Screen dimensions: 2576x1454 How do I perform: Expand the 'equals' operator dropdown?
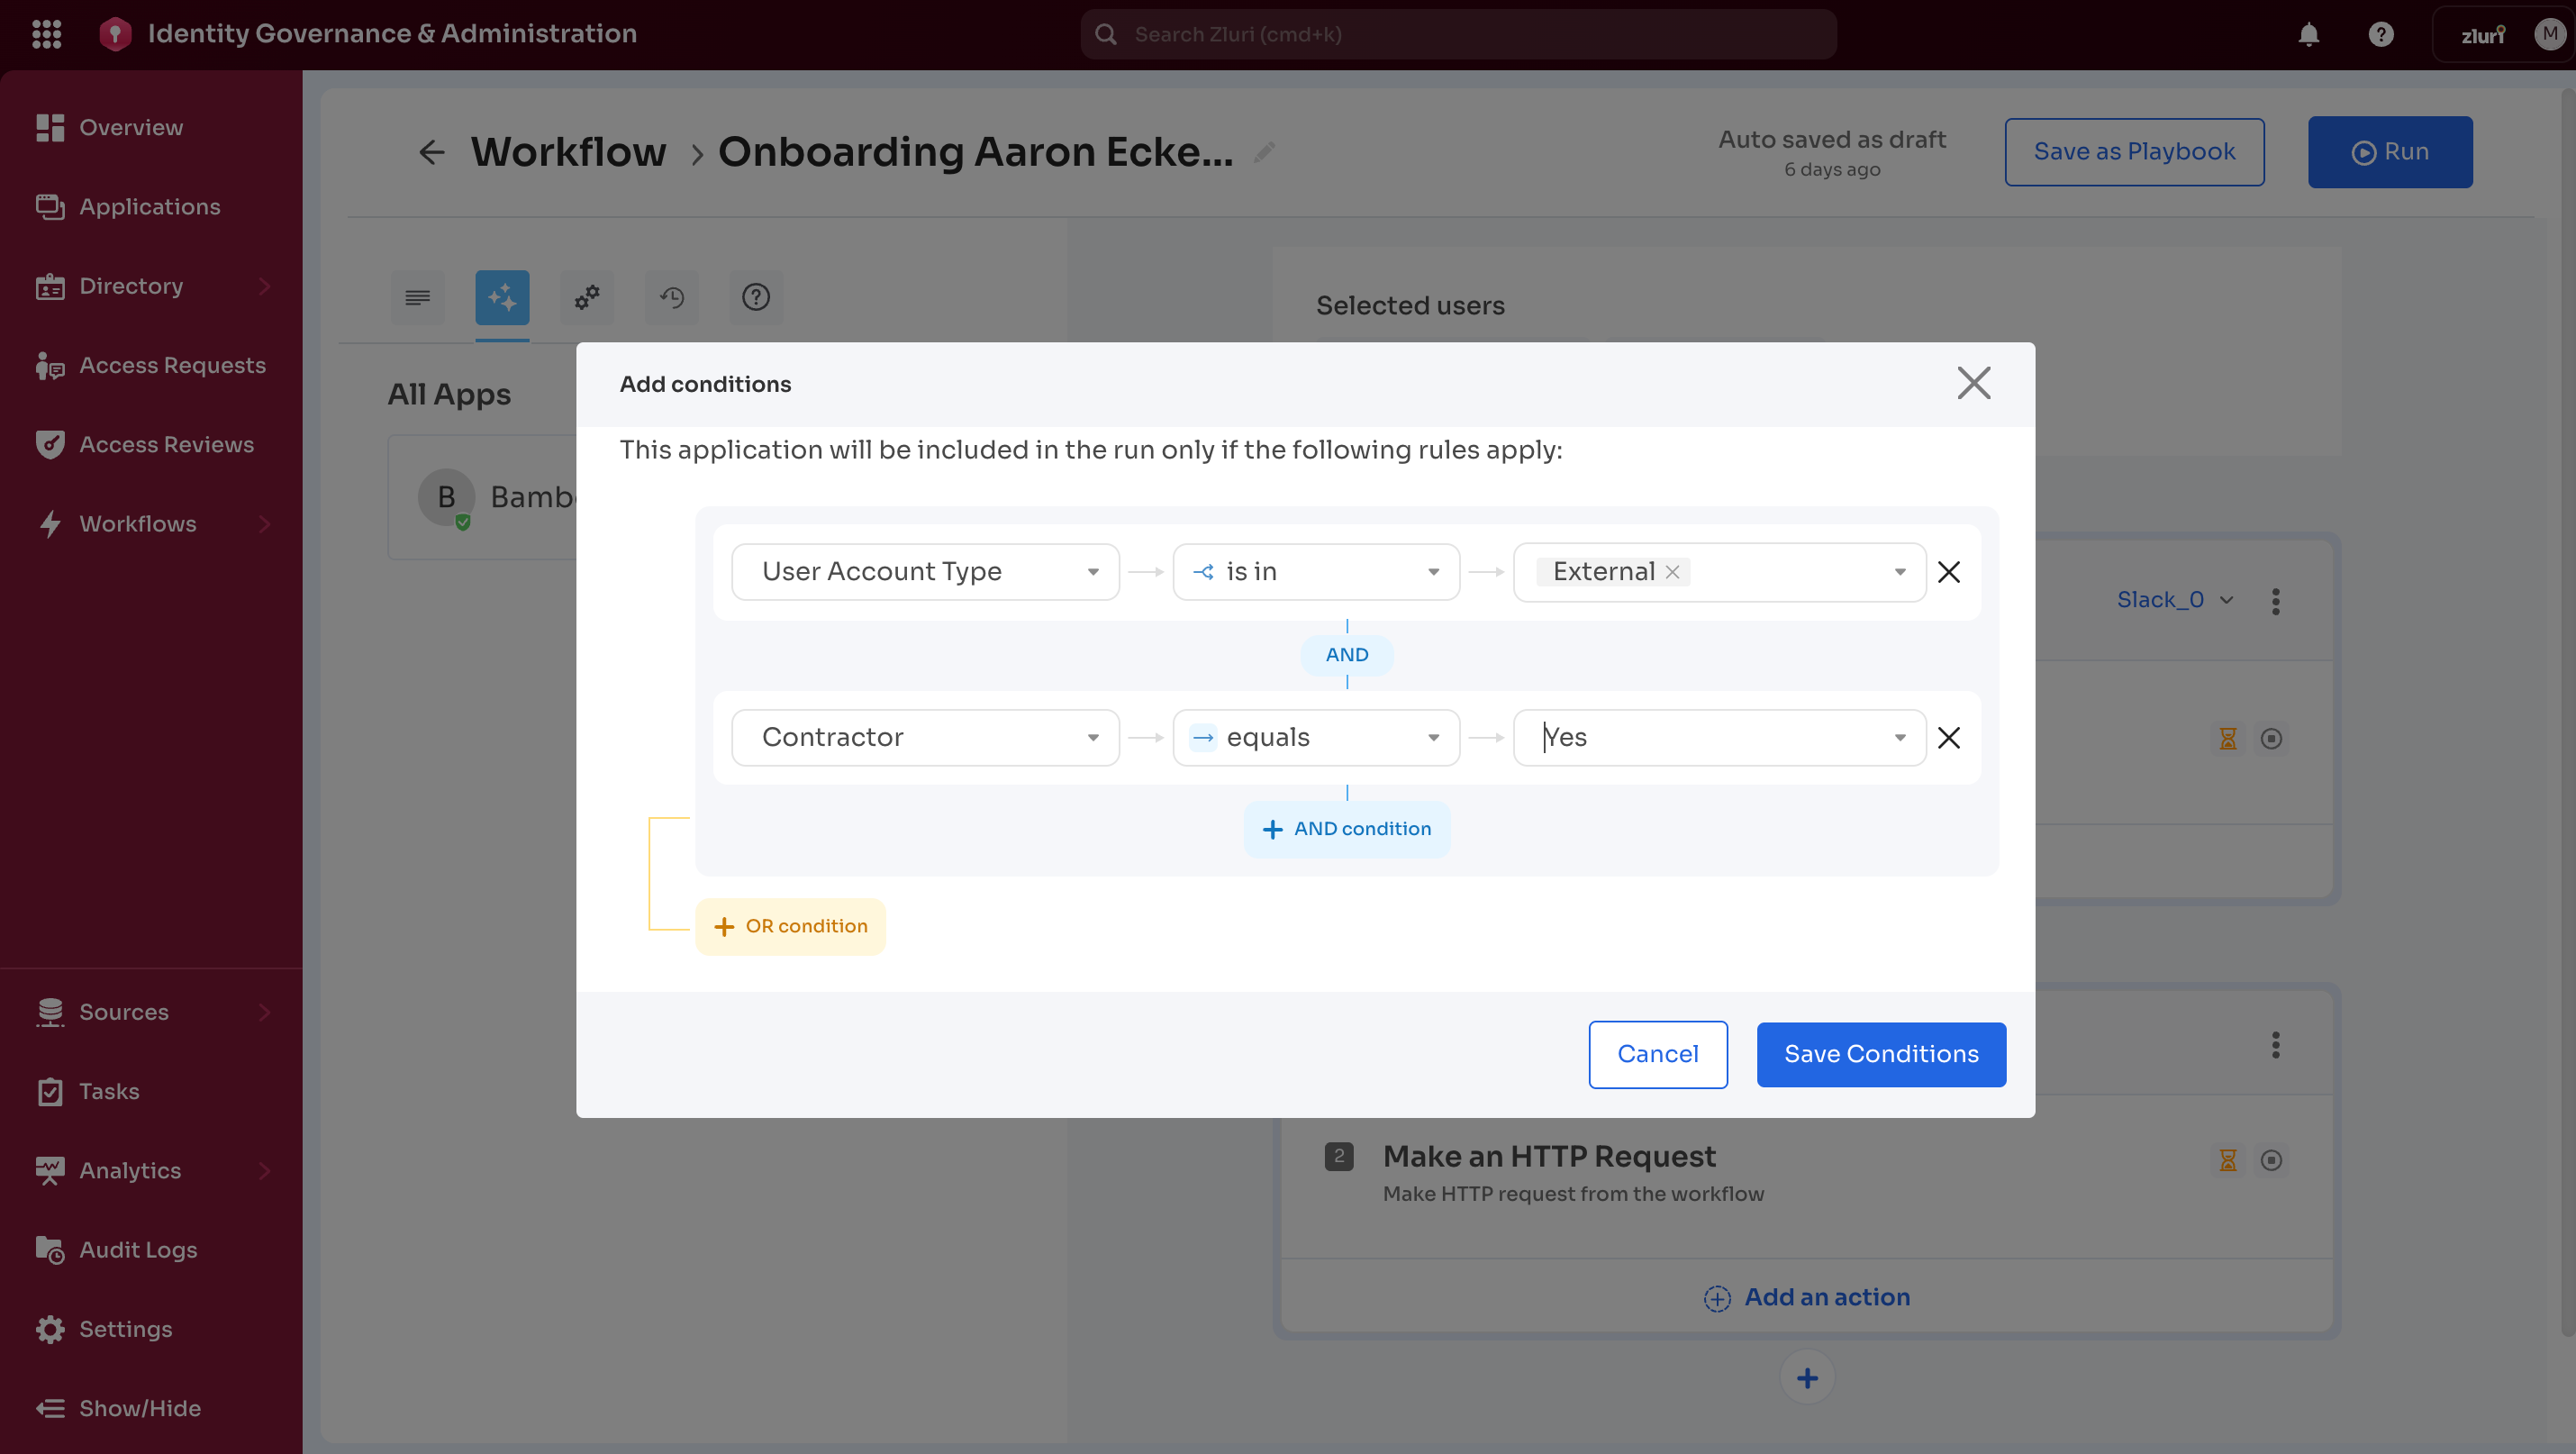(1316, 738)
